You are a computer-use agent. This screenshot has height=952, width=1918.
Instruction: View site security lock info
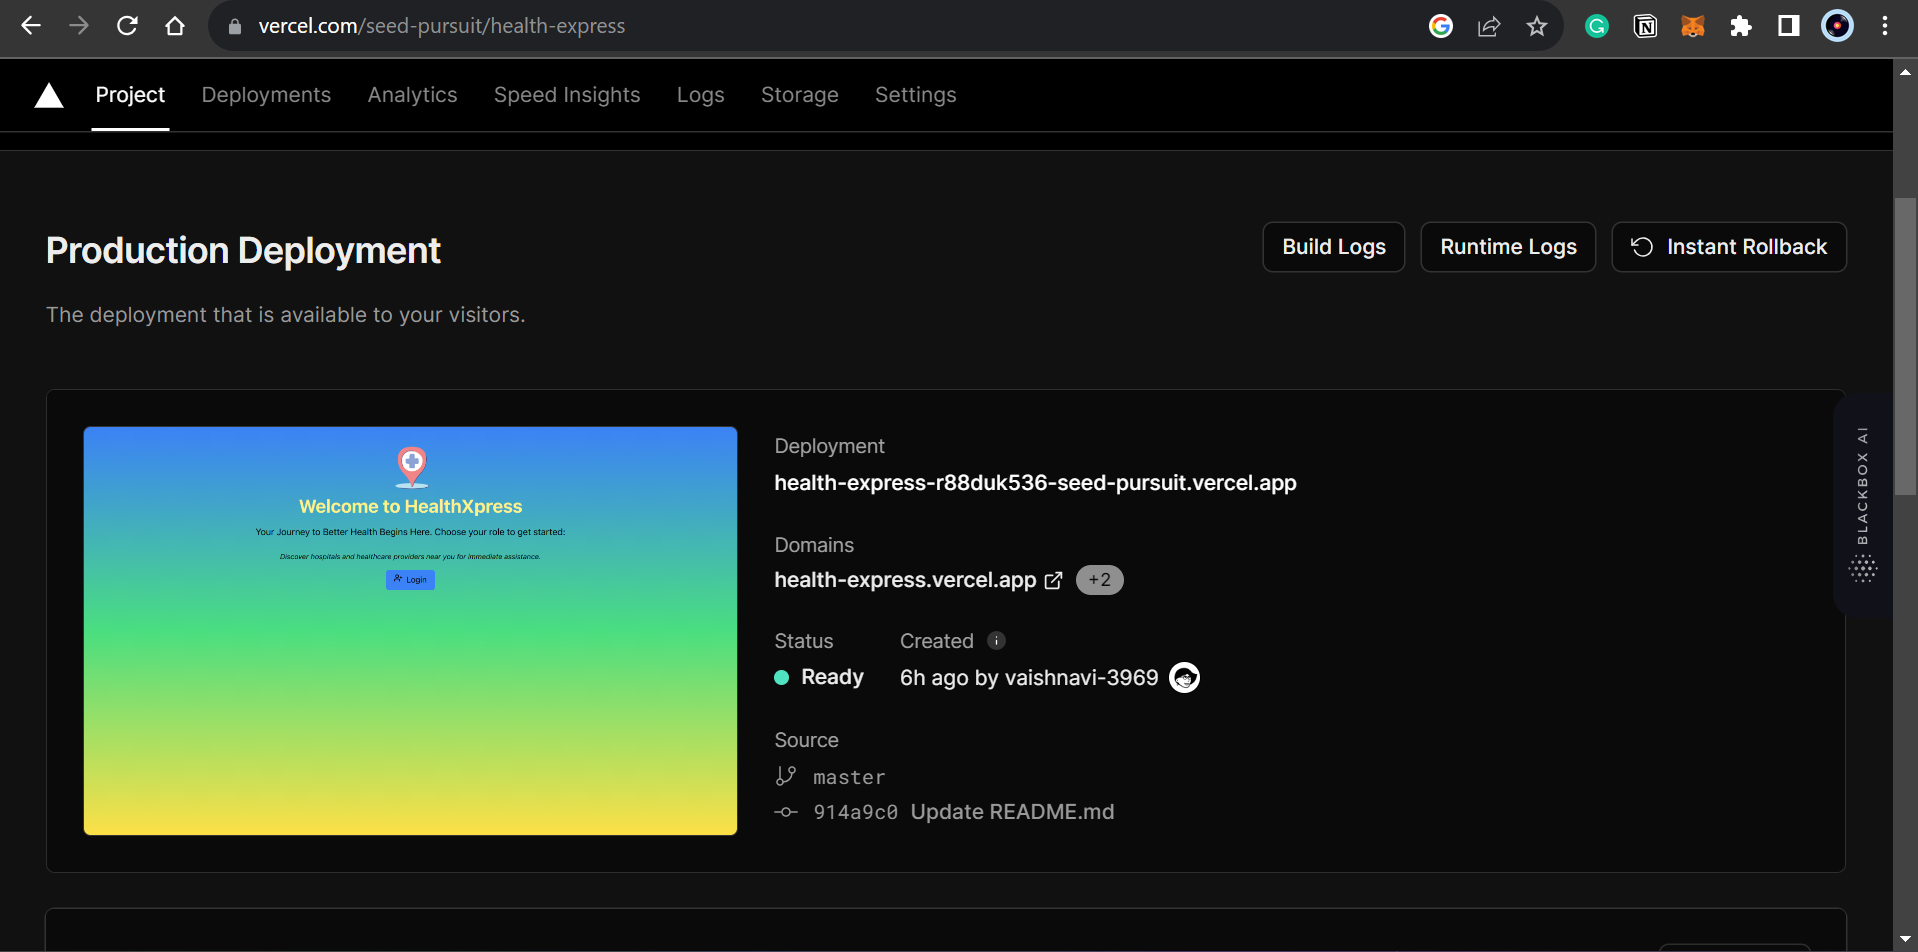[235, 27]
